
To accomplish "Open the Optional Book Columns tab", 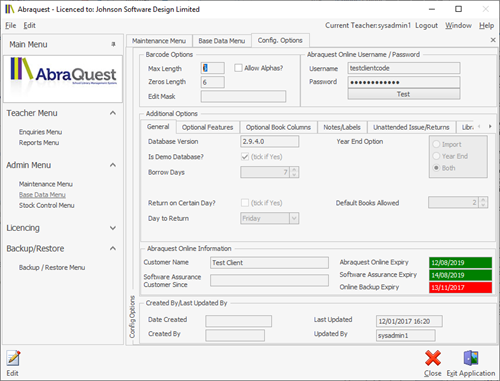I will [278, 127].
